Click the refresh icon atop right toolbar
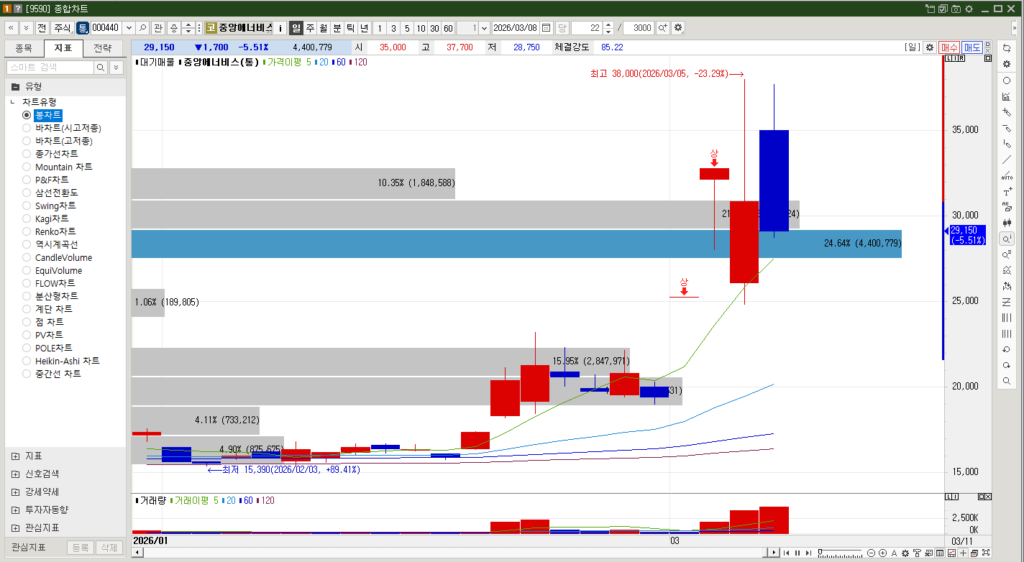Image resolution: width=1024 pixels, height=562 pixels. tap(1006, 48)
